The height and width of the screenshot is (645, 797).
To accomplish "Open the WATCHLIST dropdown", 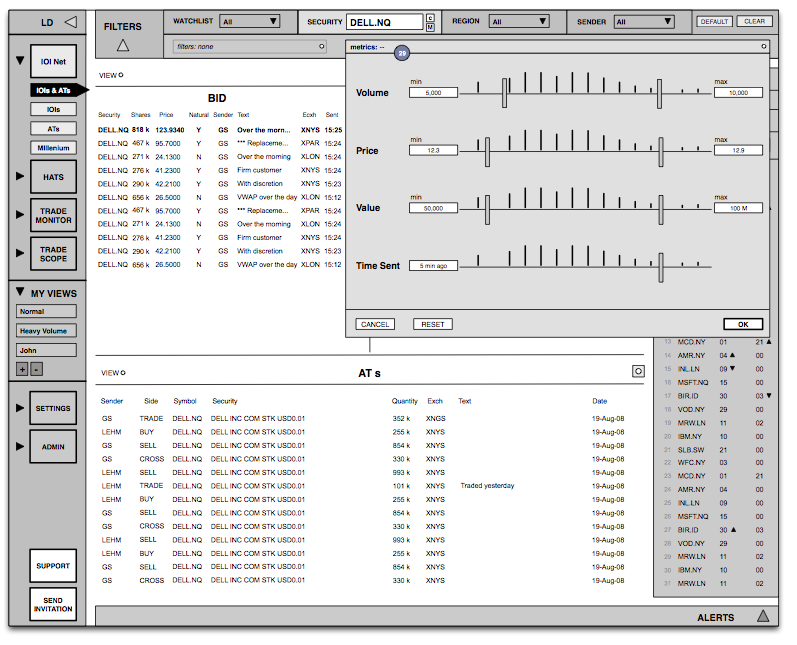I will pyautogui.click(x=250, y=21).
